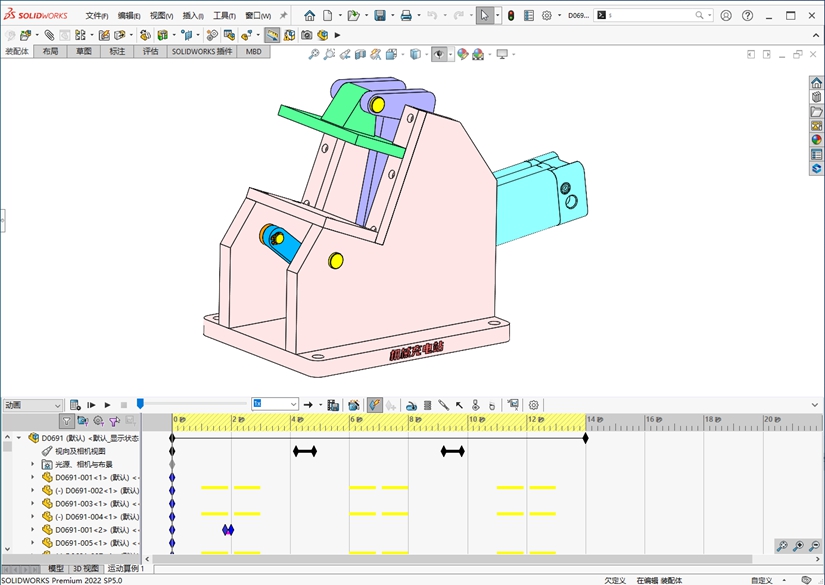Open the 文件(F) menu
This screenshot has height=585, width=825.
click(x=97, y=16)
